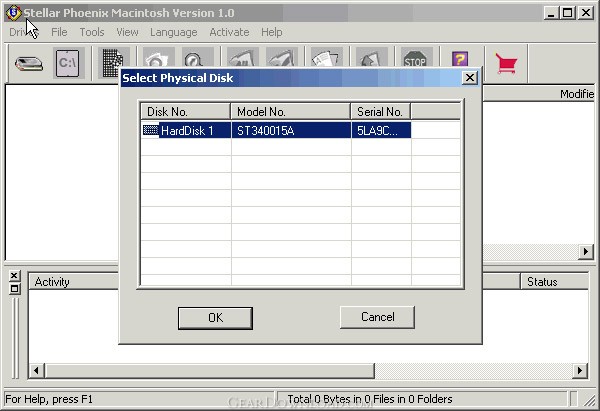Click model cell ST340015A
Image resolution: width=600 pixels, height=411 pixels.
(291, 130)
